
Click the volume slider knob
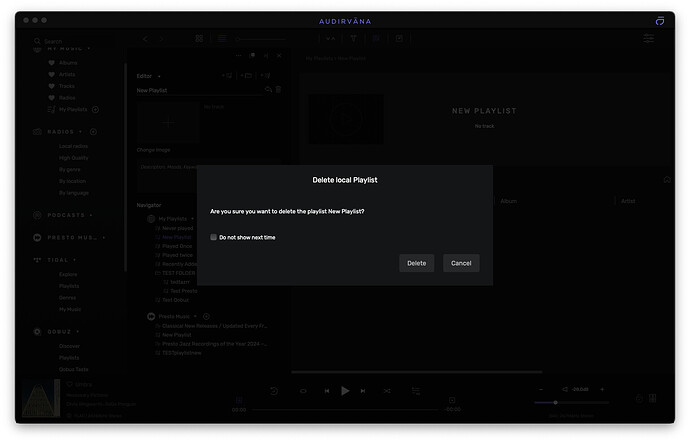coord(555,402)
